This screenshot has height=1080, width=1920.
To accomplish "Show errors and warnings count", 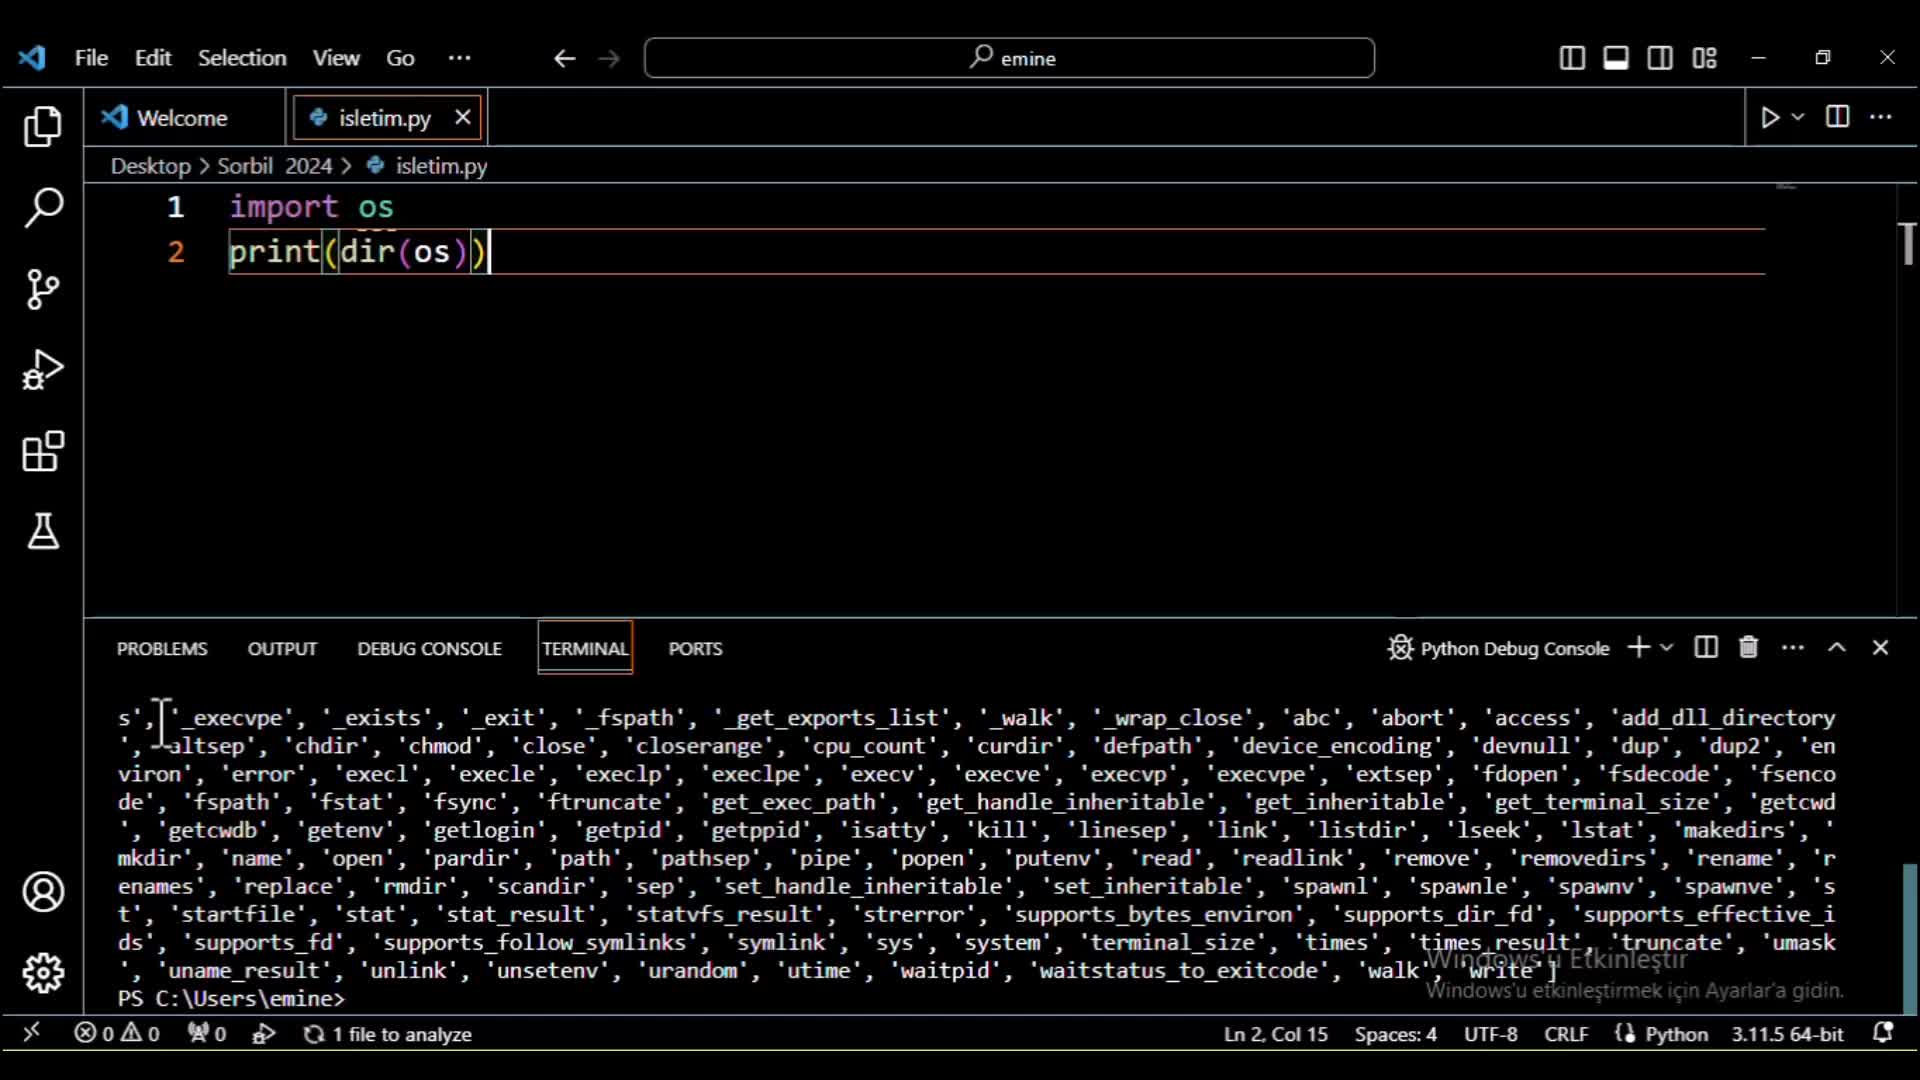I will pyautogui.click(x=117, y=1034).
